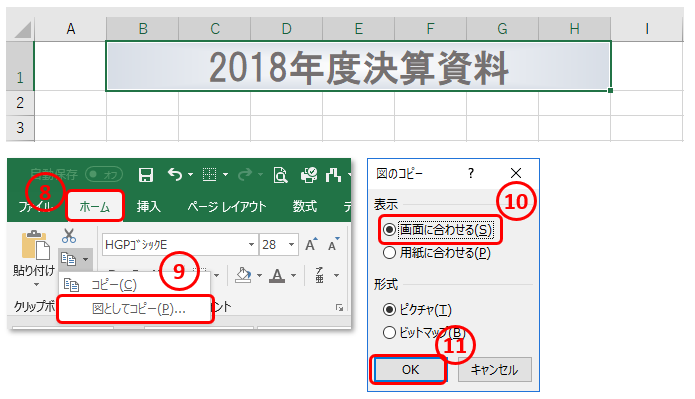The width and height of the screenshot is (695, 399).
Task: Expand the font name dropdown arrow
Action: tap(251, 245)
